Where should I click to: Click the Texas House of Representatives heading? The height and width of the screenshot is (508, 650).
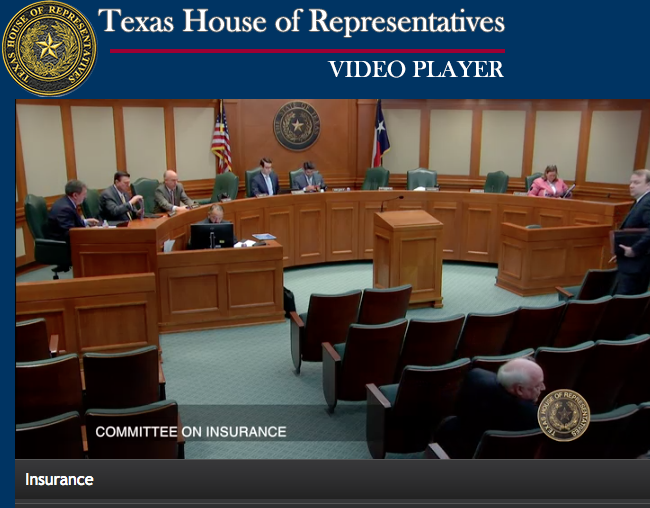[301, 21]
